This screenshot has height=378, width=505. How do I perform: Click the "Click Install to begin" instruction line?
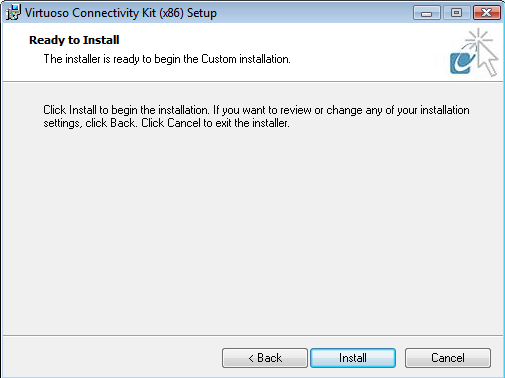click(x=256, y=110)
